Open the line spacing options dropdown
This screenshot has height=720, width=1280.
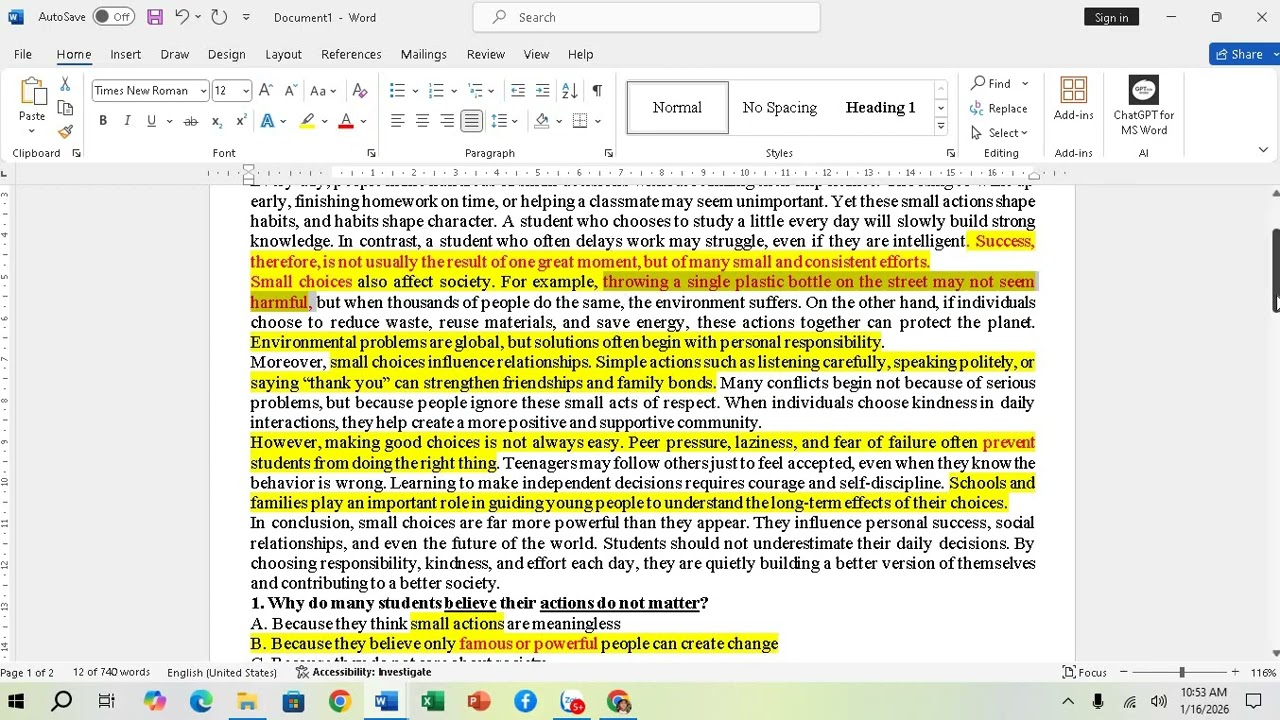pyautogui.click(x=500, y=121)
